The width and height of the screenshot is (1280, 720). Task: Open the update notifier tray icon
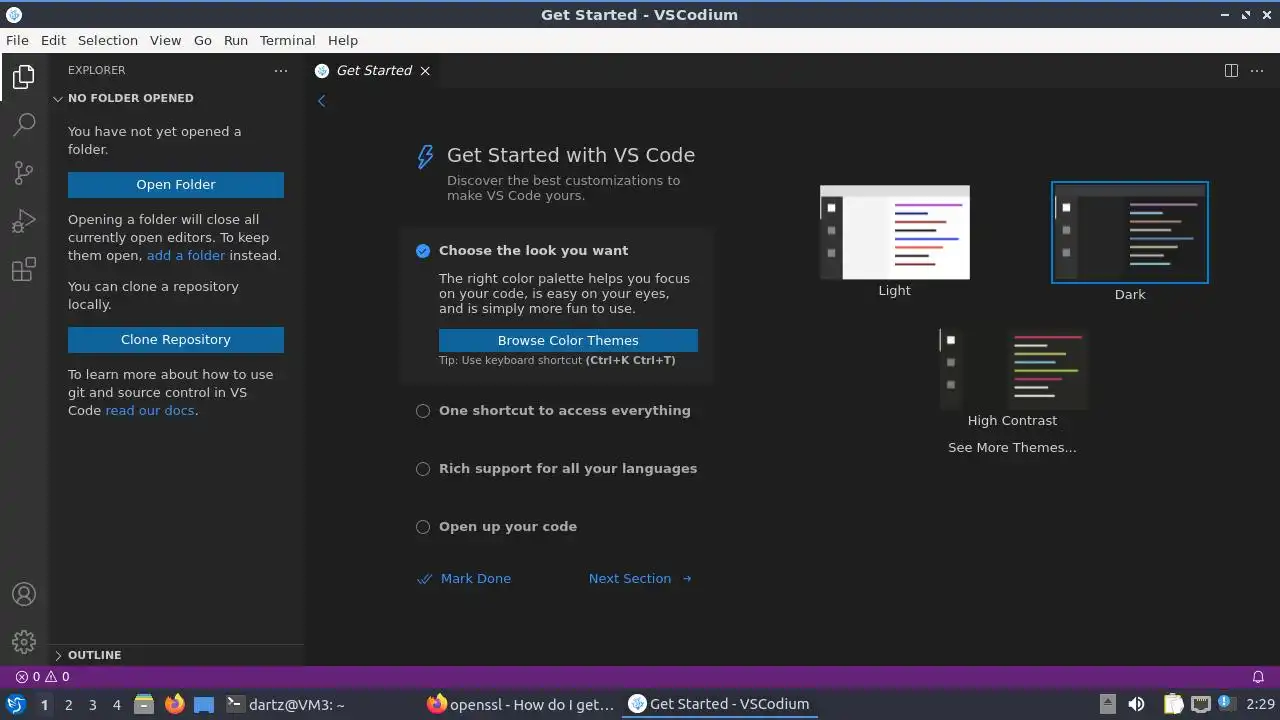(1225, 704)
